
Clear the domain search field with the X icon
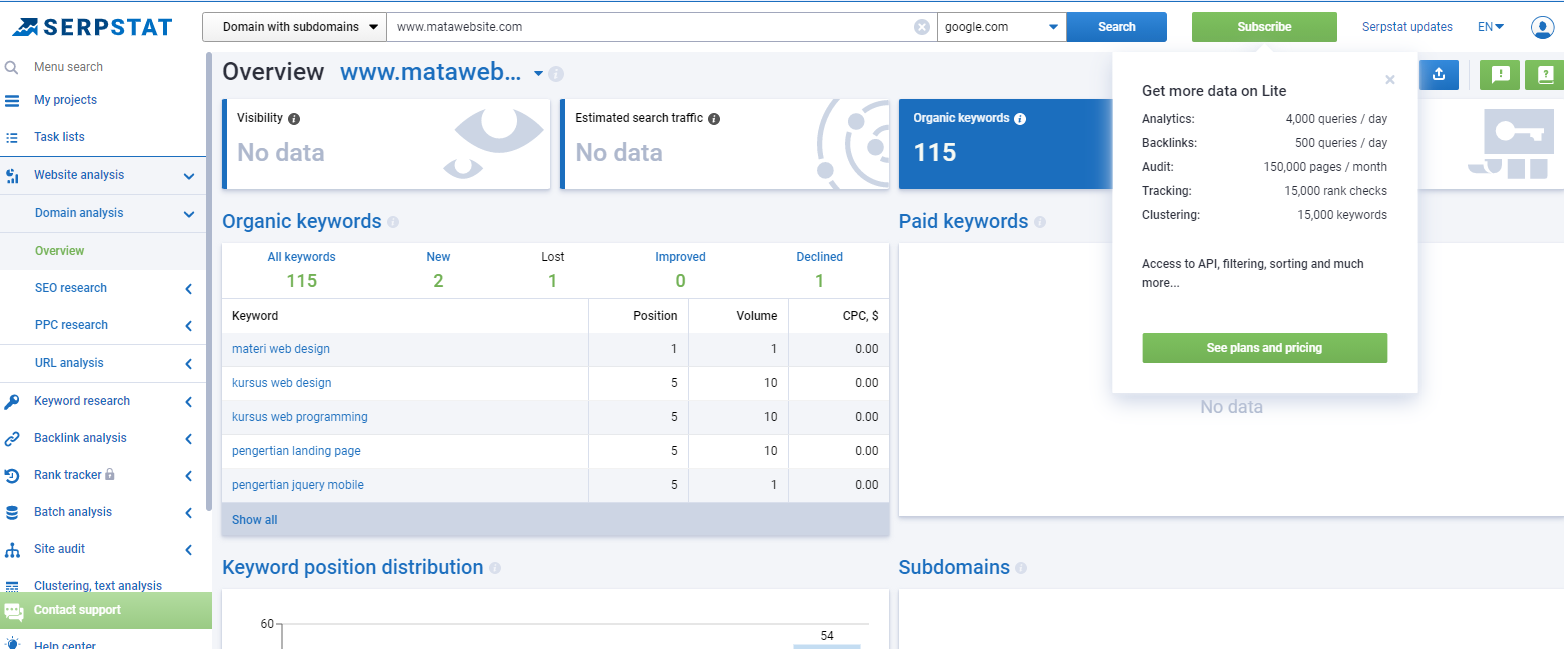[x=922, y=27]
